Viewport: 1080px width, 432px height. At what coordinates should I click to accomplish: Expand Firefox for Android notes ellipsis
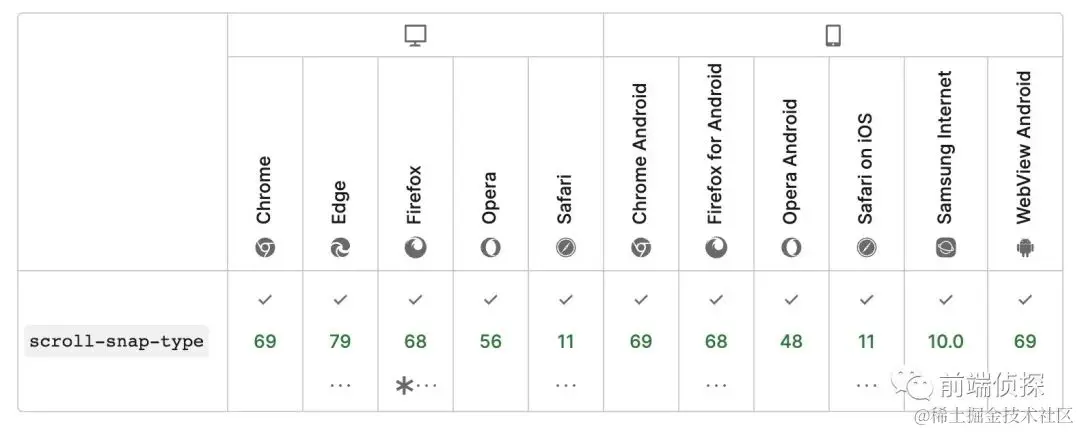716,385
